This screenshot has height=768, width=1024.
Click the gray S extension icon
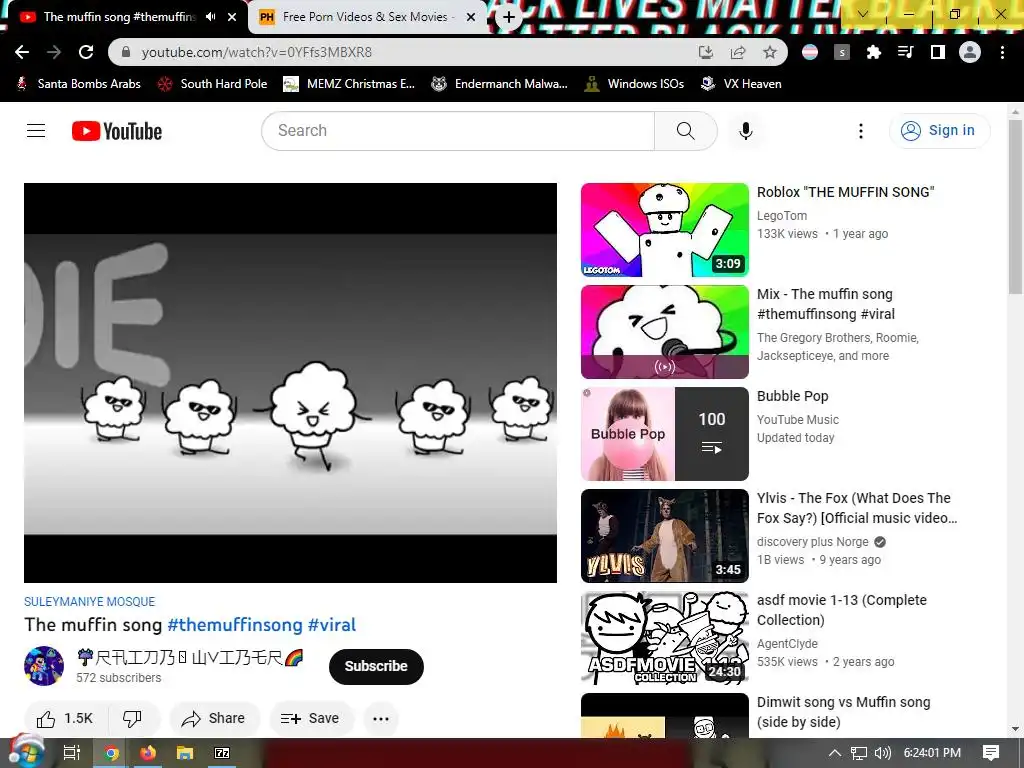pos(842,52)
